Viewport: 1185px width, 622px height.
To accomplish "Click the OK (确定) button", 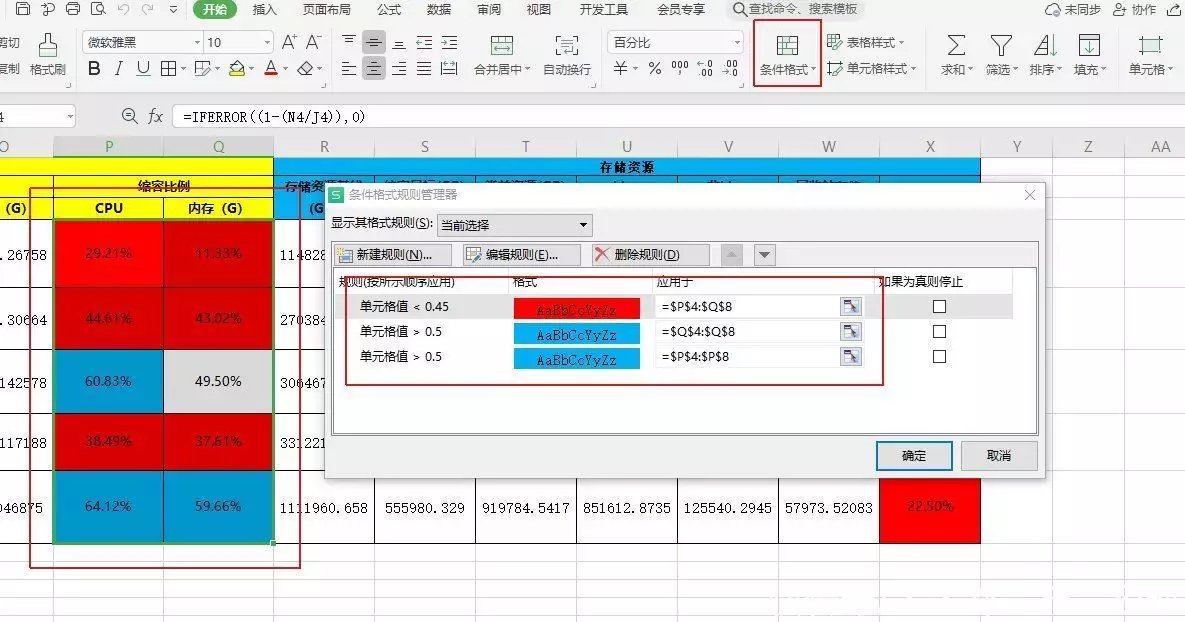I will coord(914,456).
